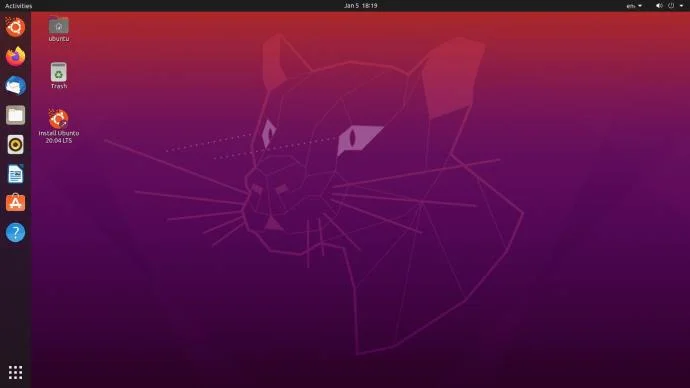Select the ubuntu home folder desktop icon
The height and width of the screenshot is (388, 690).
(59, 29)
